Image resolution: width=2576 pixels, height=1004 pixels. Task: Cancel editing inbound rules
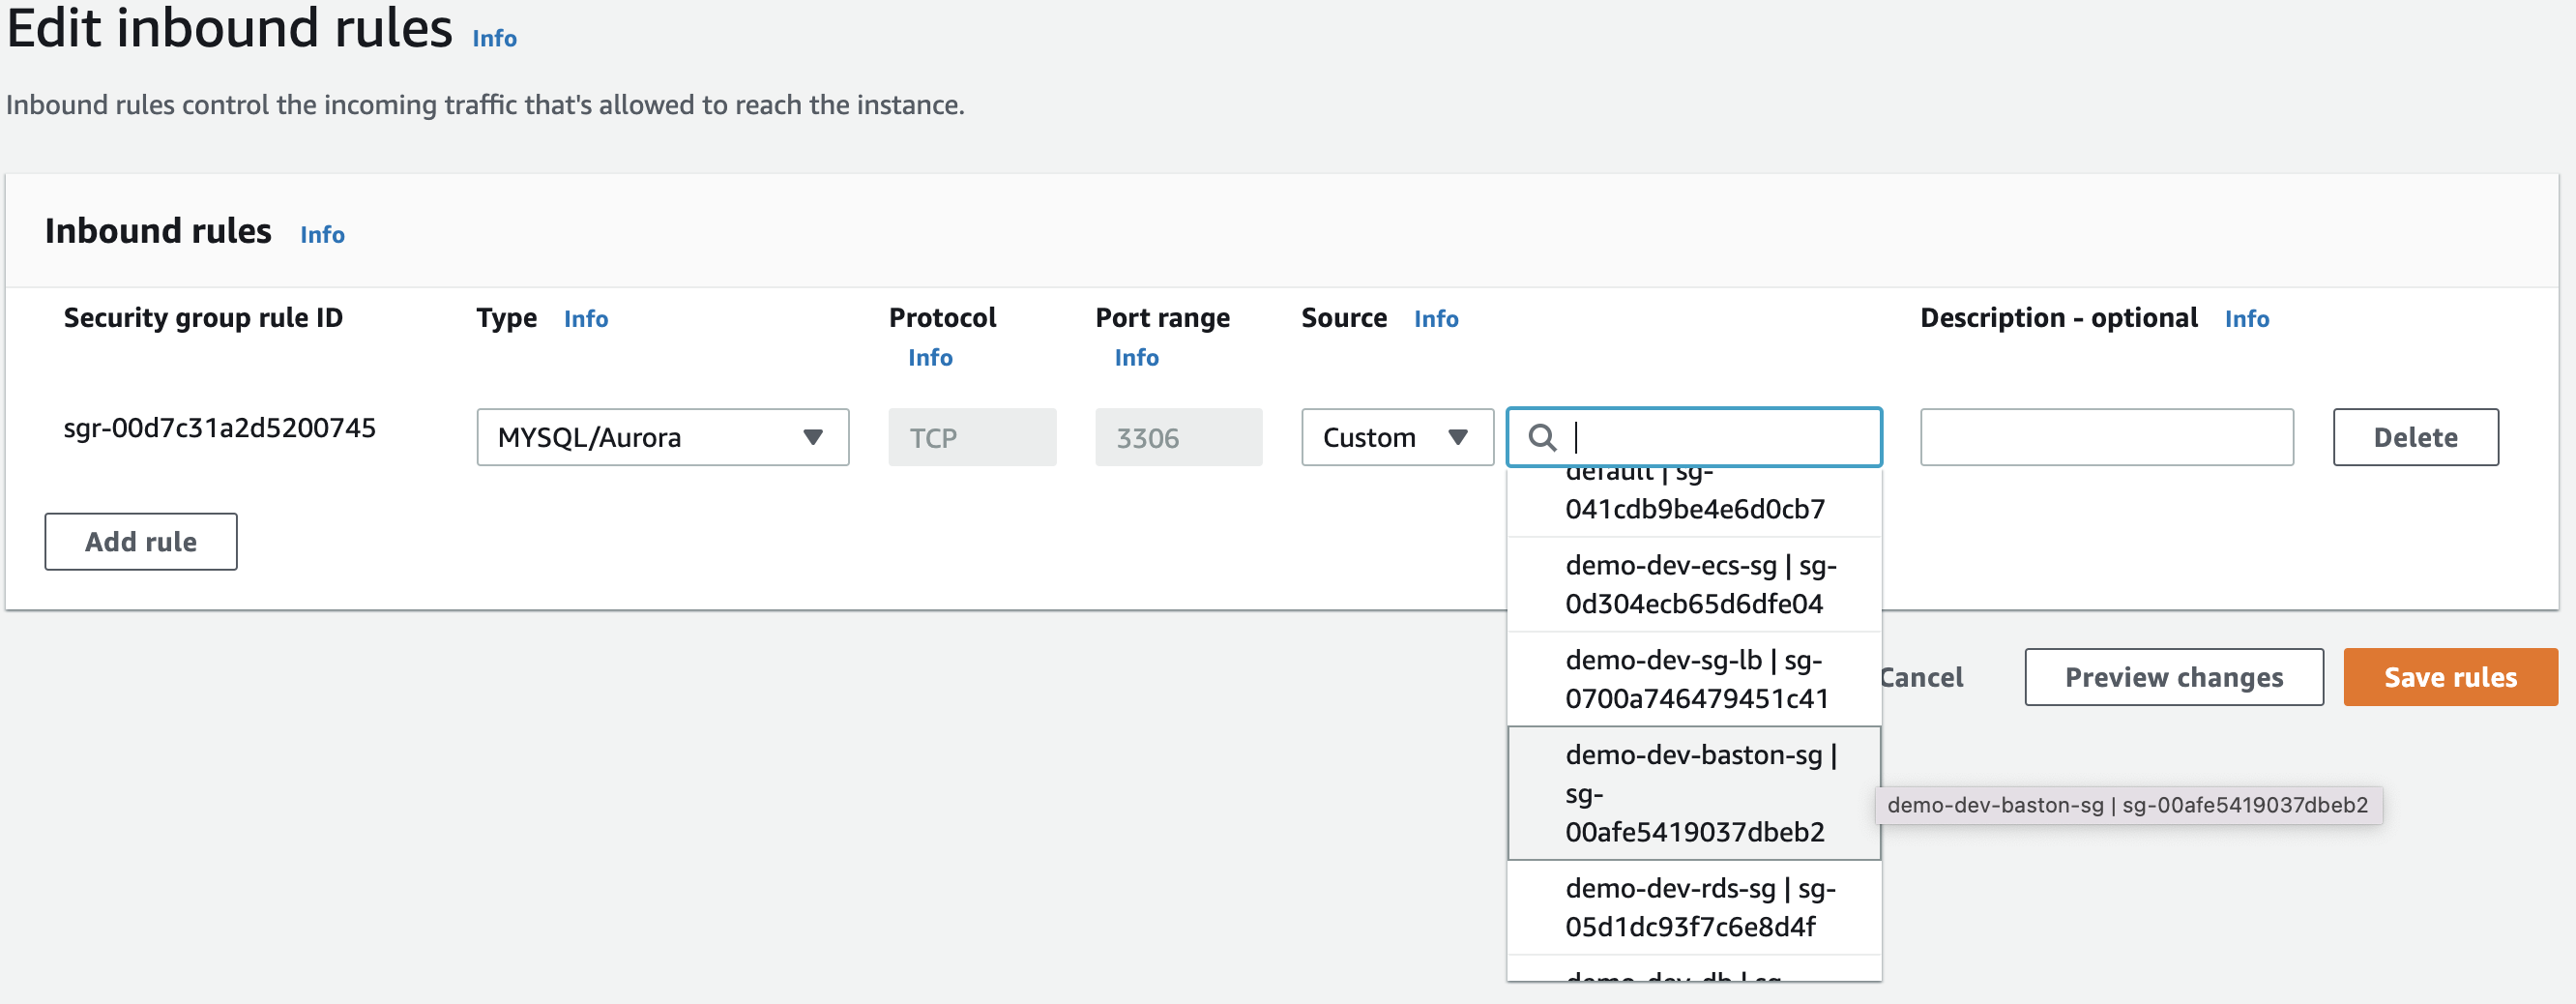point(1922,677)
